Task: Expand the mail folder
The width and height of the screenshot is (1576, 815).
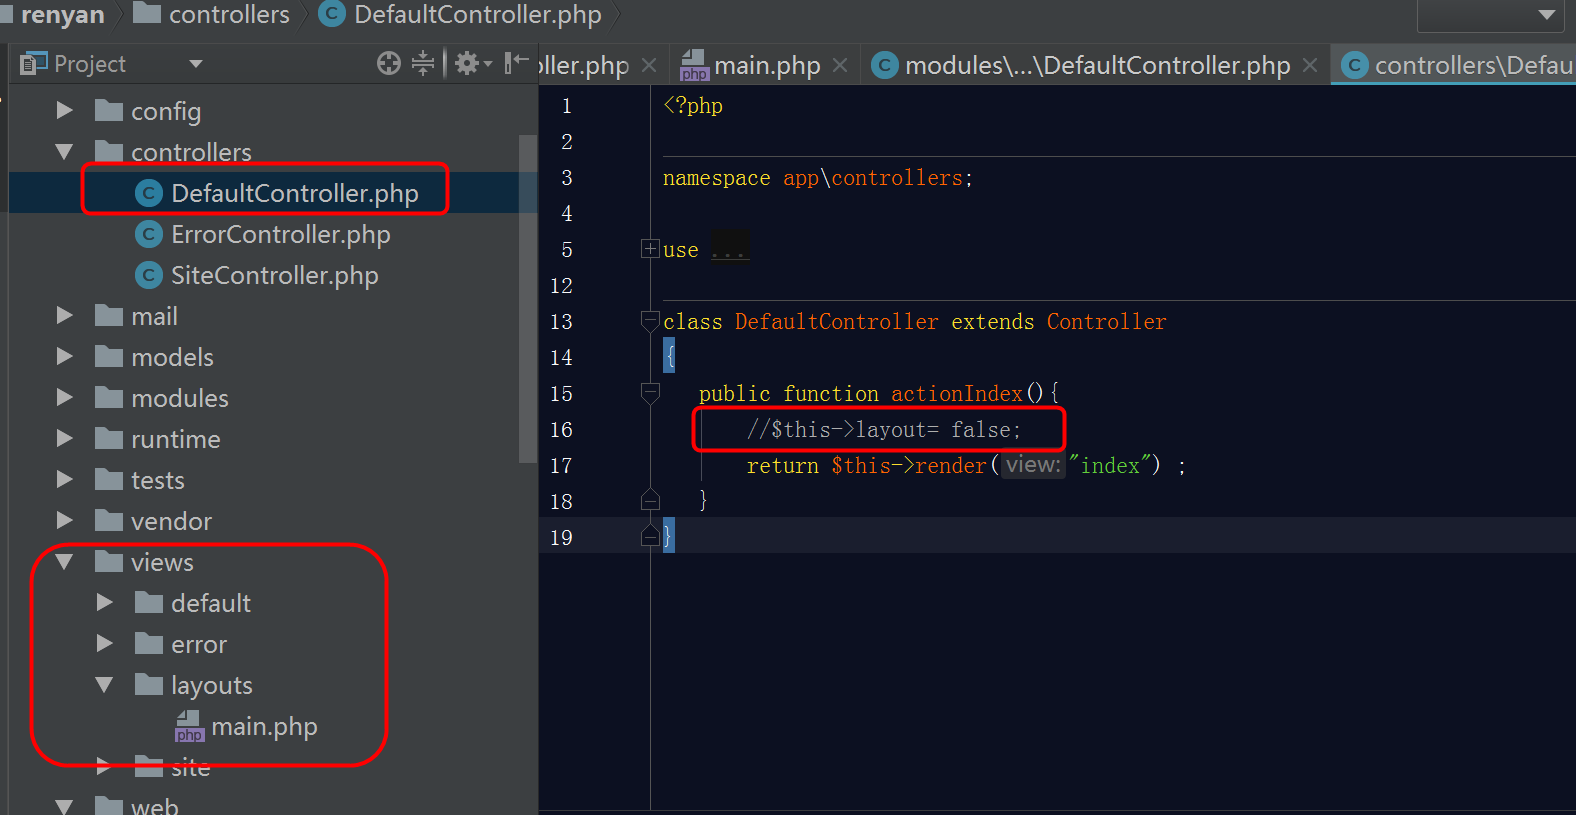Action: point(65,316)
